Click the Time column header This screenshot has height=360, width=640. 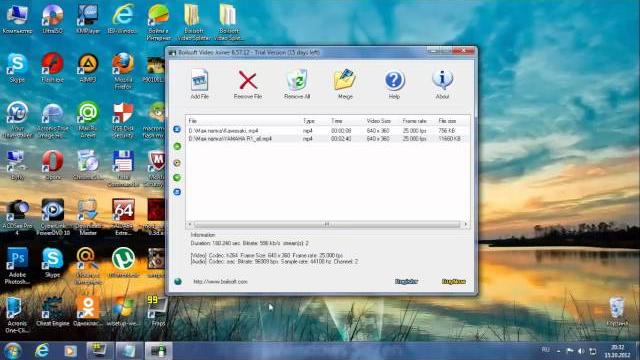click(x=346, y=121)
